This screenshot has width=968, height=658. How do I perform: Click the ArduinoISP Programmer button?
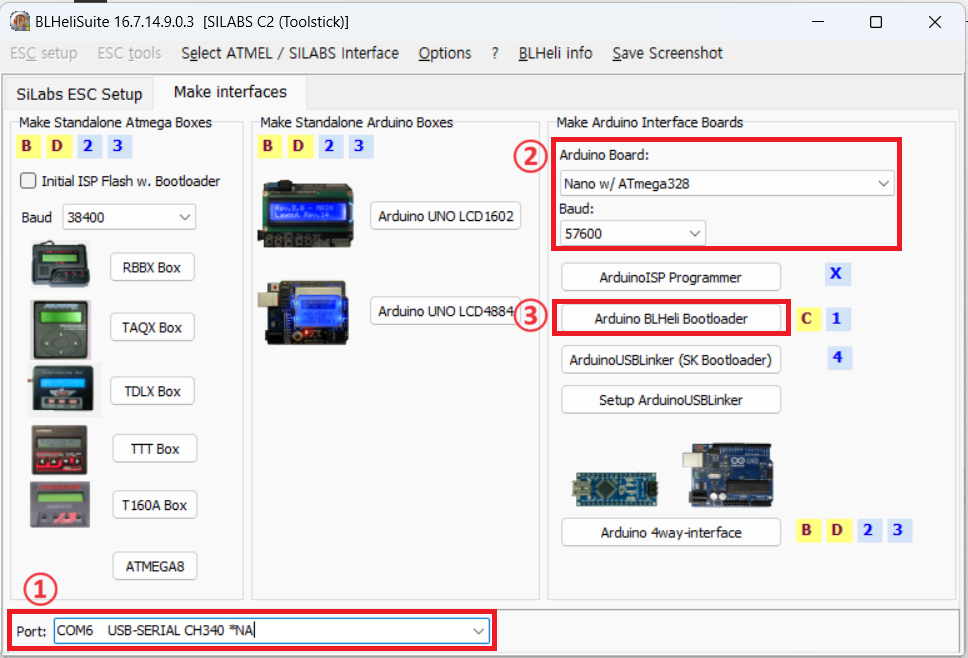click(670, 278)
